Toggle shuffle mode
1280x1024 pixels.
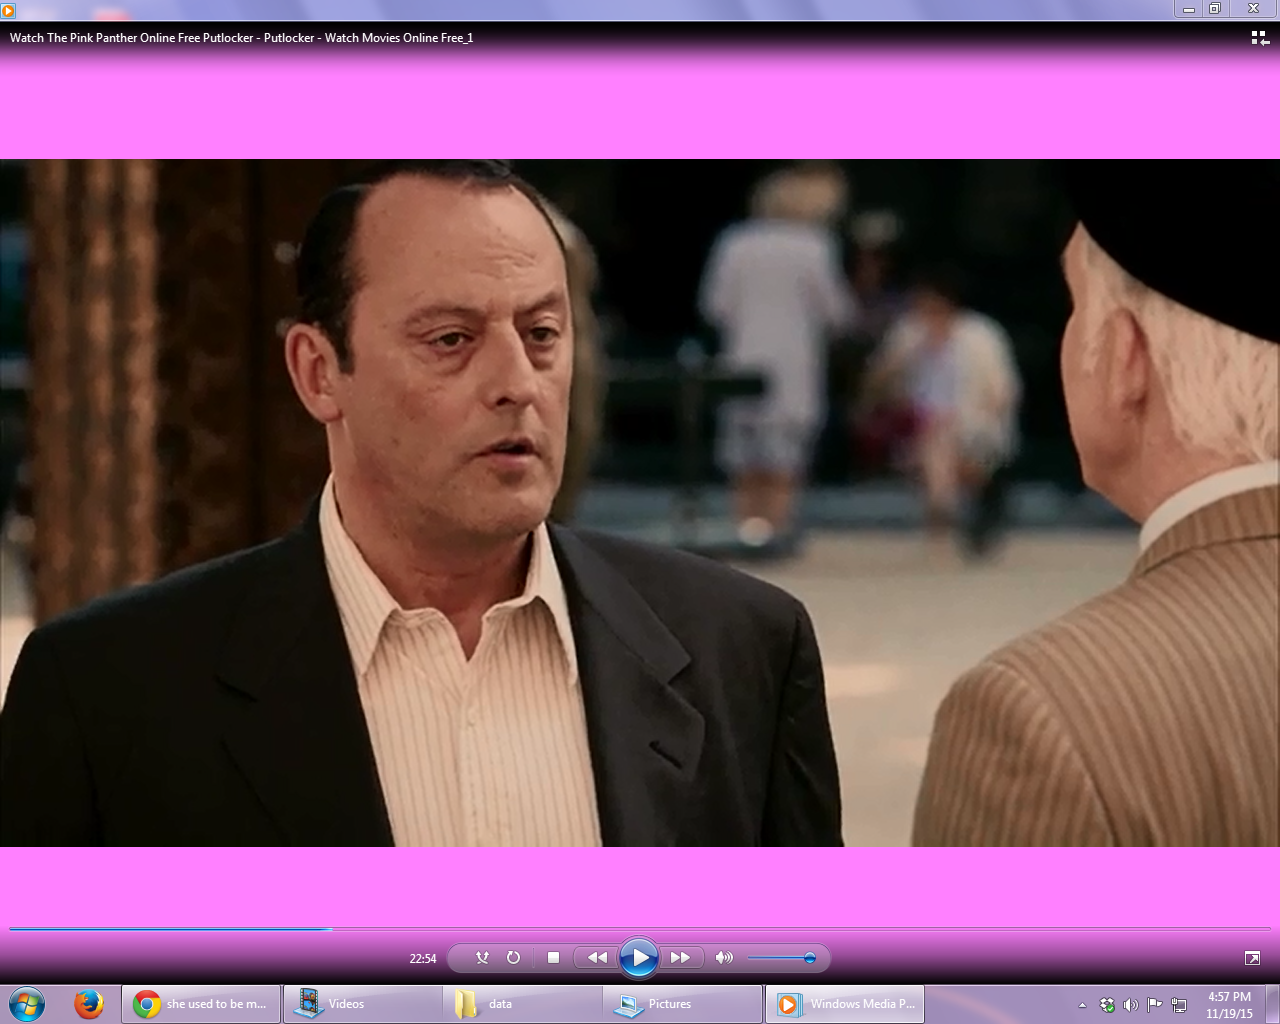483,958
